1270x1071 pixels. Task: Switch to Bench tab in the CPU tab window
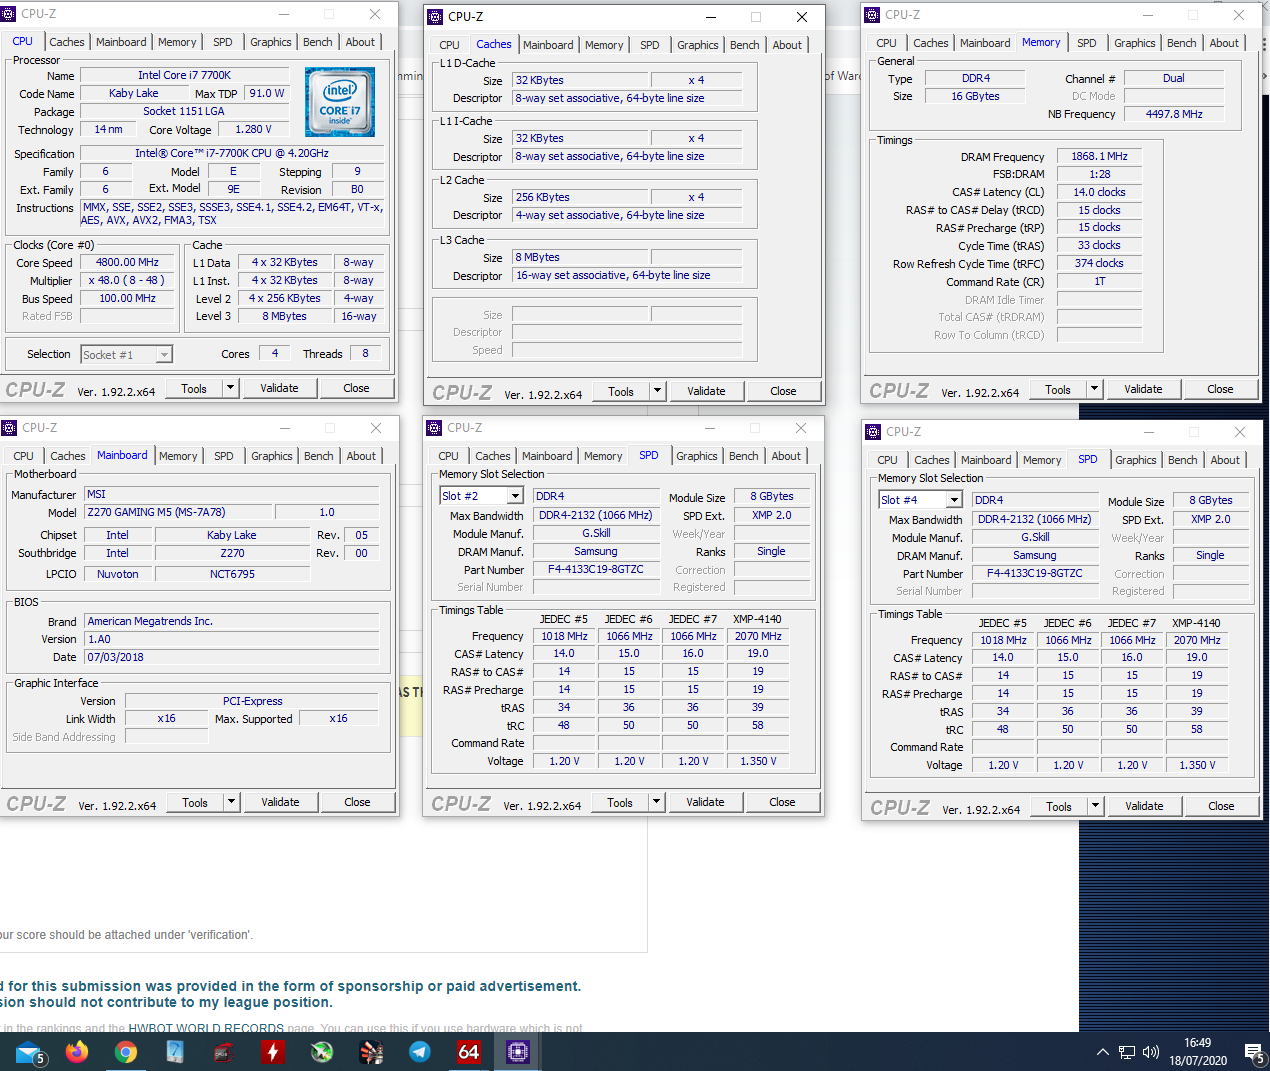tap(318, 42)
